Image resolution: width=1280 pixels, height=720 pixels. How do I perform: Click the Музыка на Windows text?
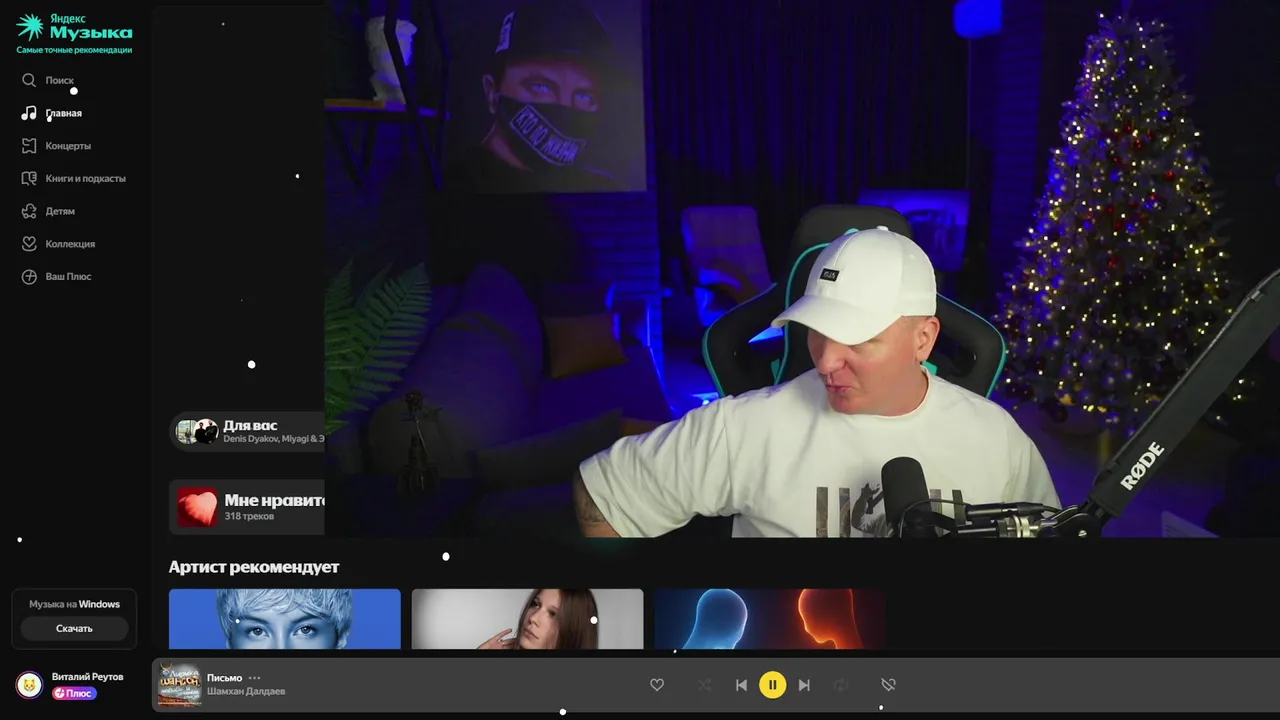(x=74, y=604)
